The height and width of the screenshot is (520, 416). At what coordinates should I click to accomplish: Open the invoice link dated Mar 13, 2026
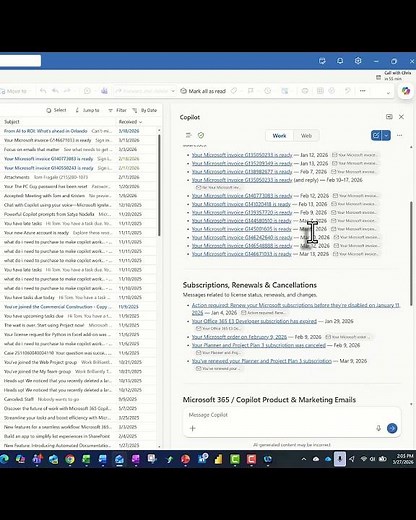242,254
